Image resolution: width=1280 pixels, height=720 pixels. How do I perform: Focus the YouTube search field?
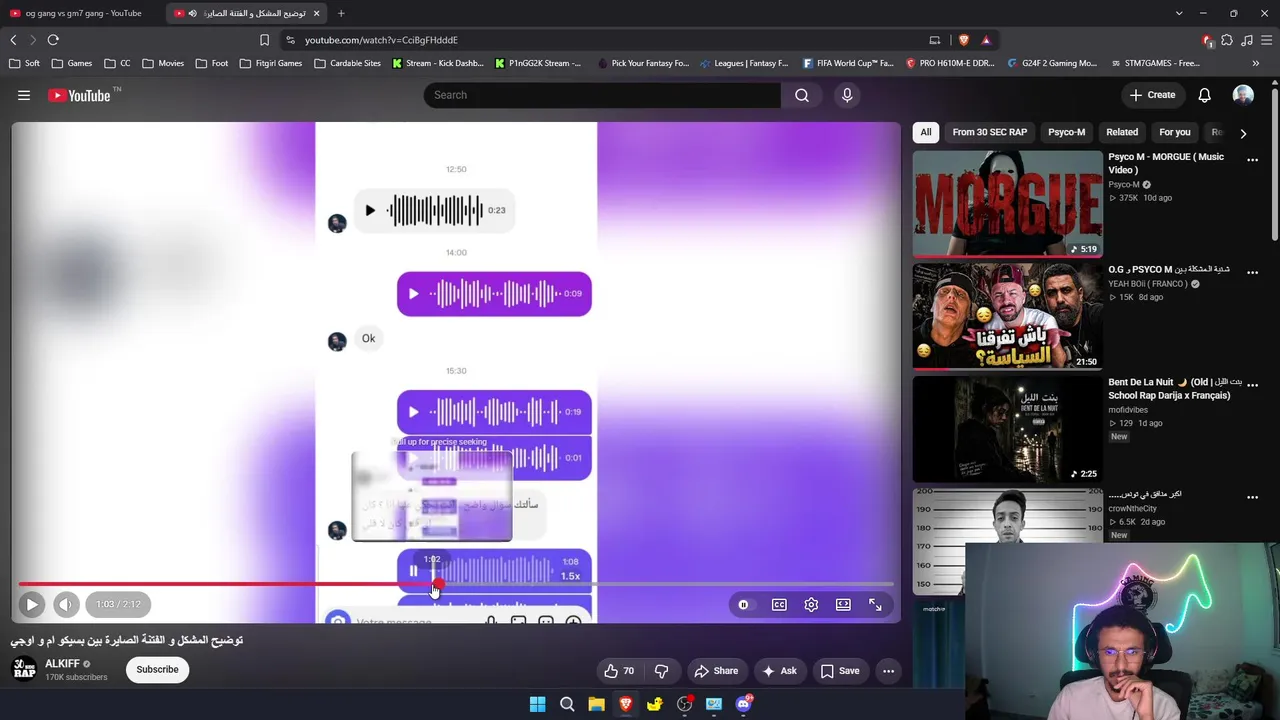tap(602, 95)
